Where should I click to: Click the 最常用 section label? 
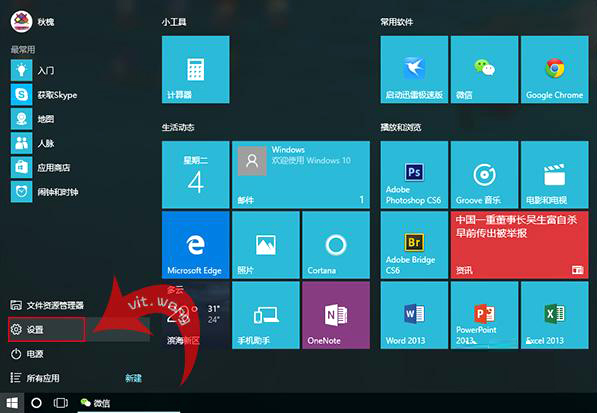(x=23, y=49)
